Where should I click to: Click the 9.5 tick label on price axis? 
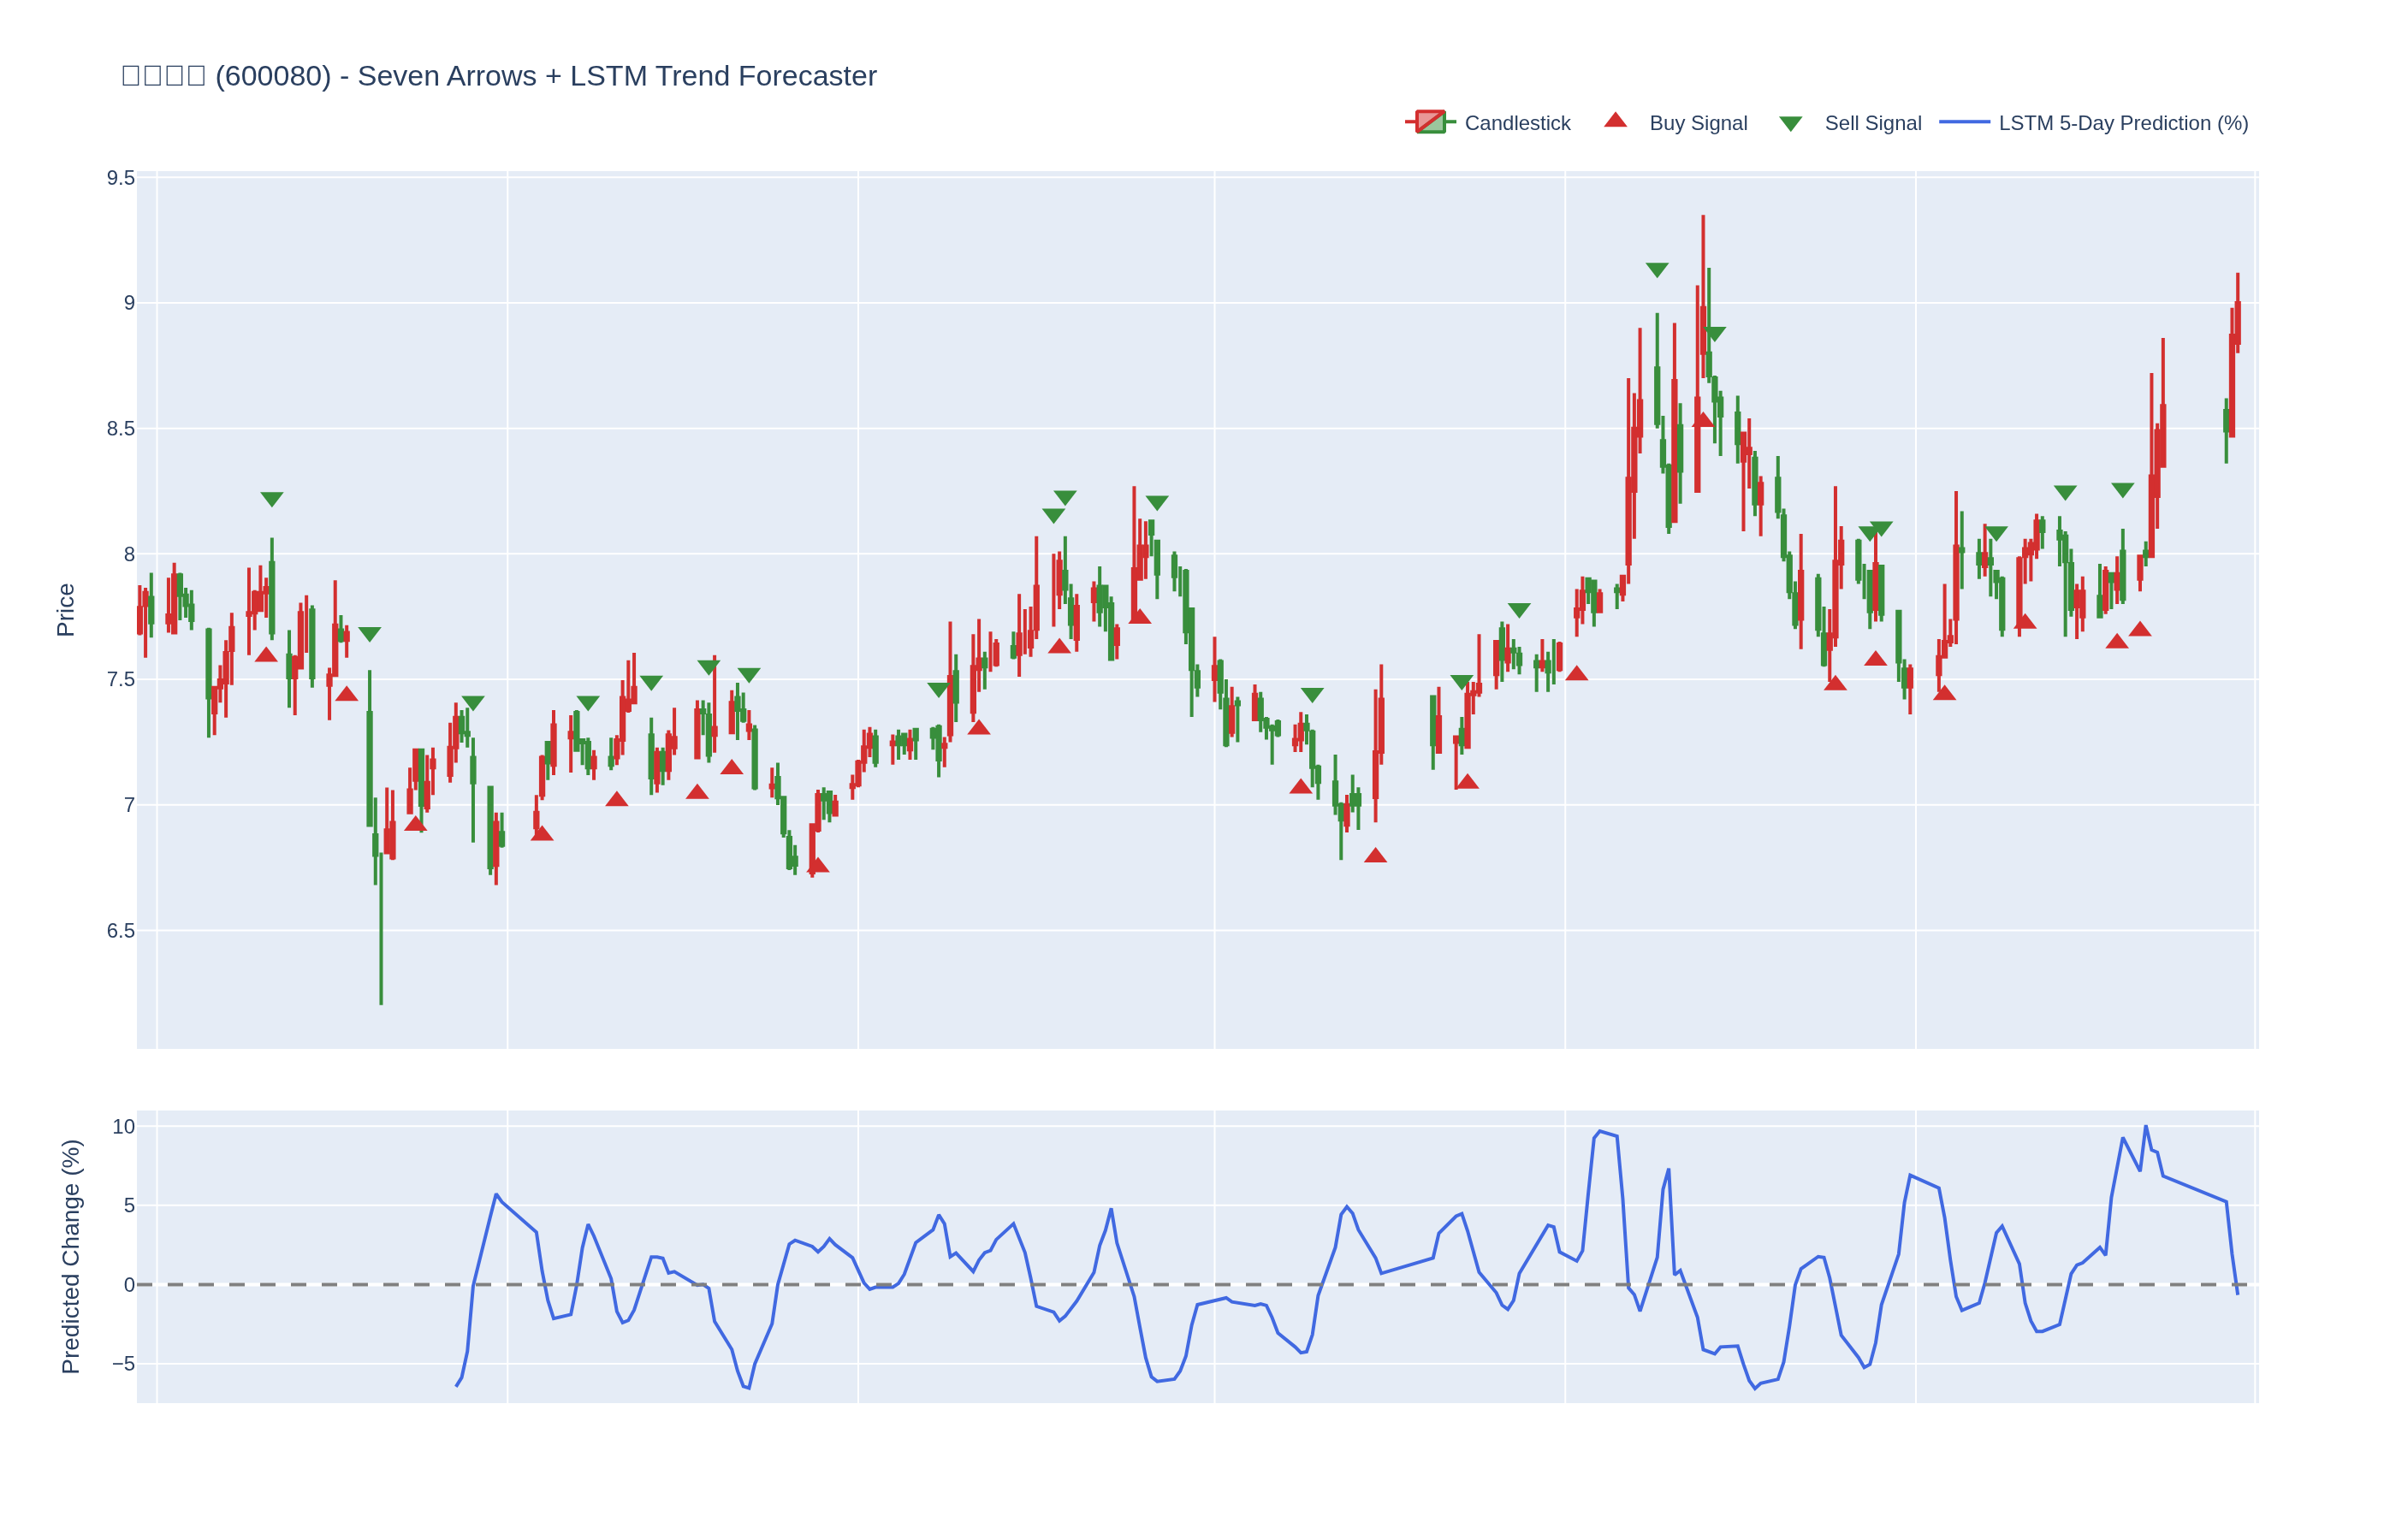(120, 178)
